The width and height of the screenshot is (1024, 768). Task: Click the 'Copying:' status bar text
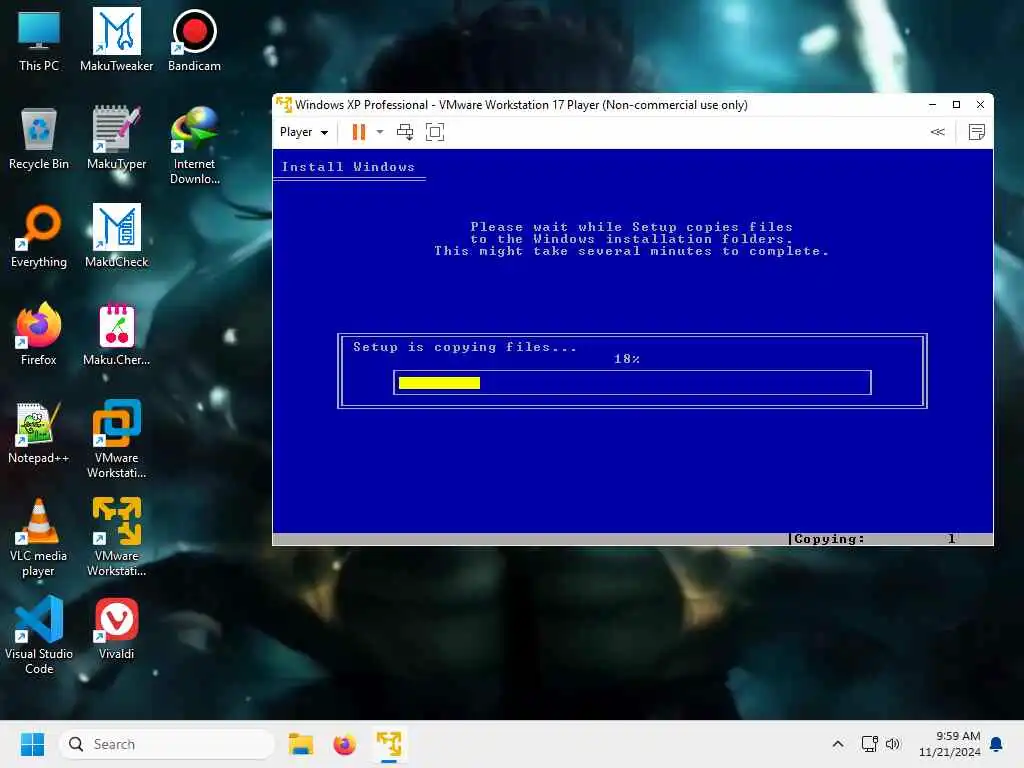tap(829, 539)
